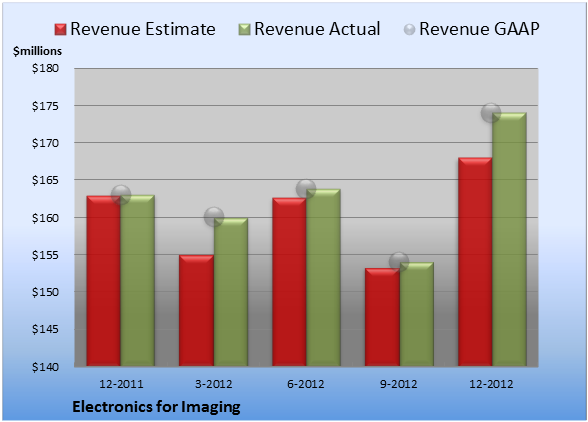
Task: Select the red estimate bar for 3-2012
Action: pyautogui.click(x=196, y=310)
